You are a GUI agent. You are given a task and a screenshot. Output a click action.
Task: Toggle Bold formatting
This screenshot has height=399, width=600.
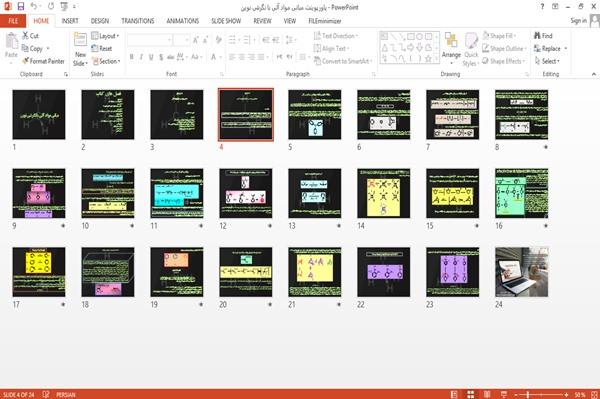click(x=132, y=57)
